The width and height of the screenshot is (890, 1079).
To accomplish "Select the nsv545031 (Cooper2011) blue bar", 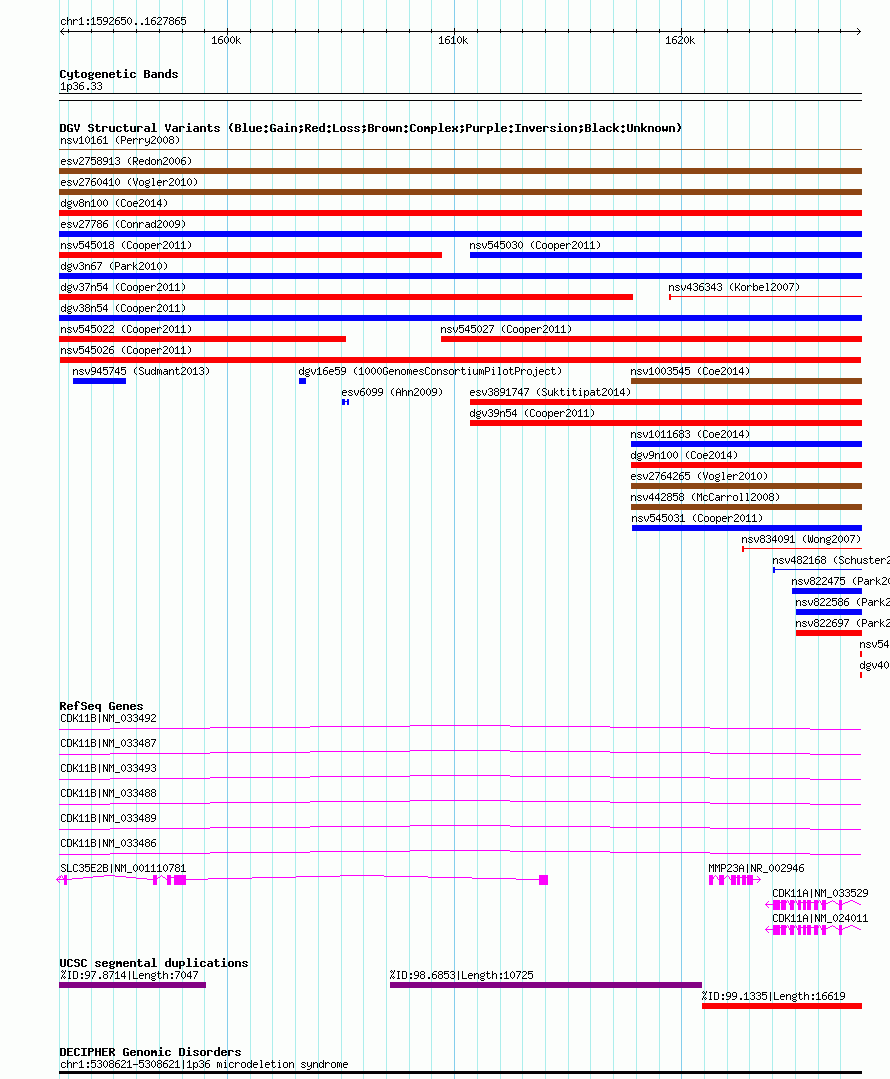I will (x=747, y=528).
